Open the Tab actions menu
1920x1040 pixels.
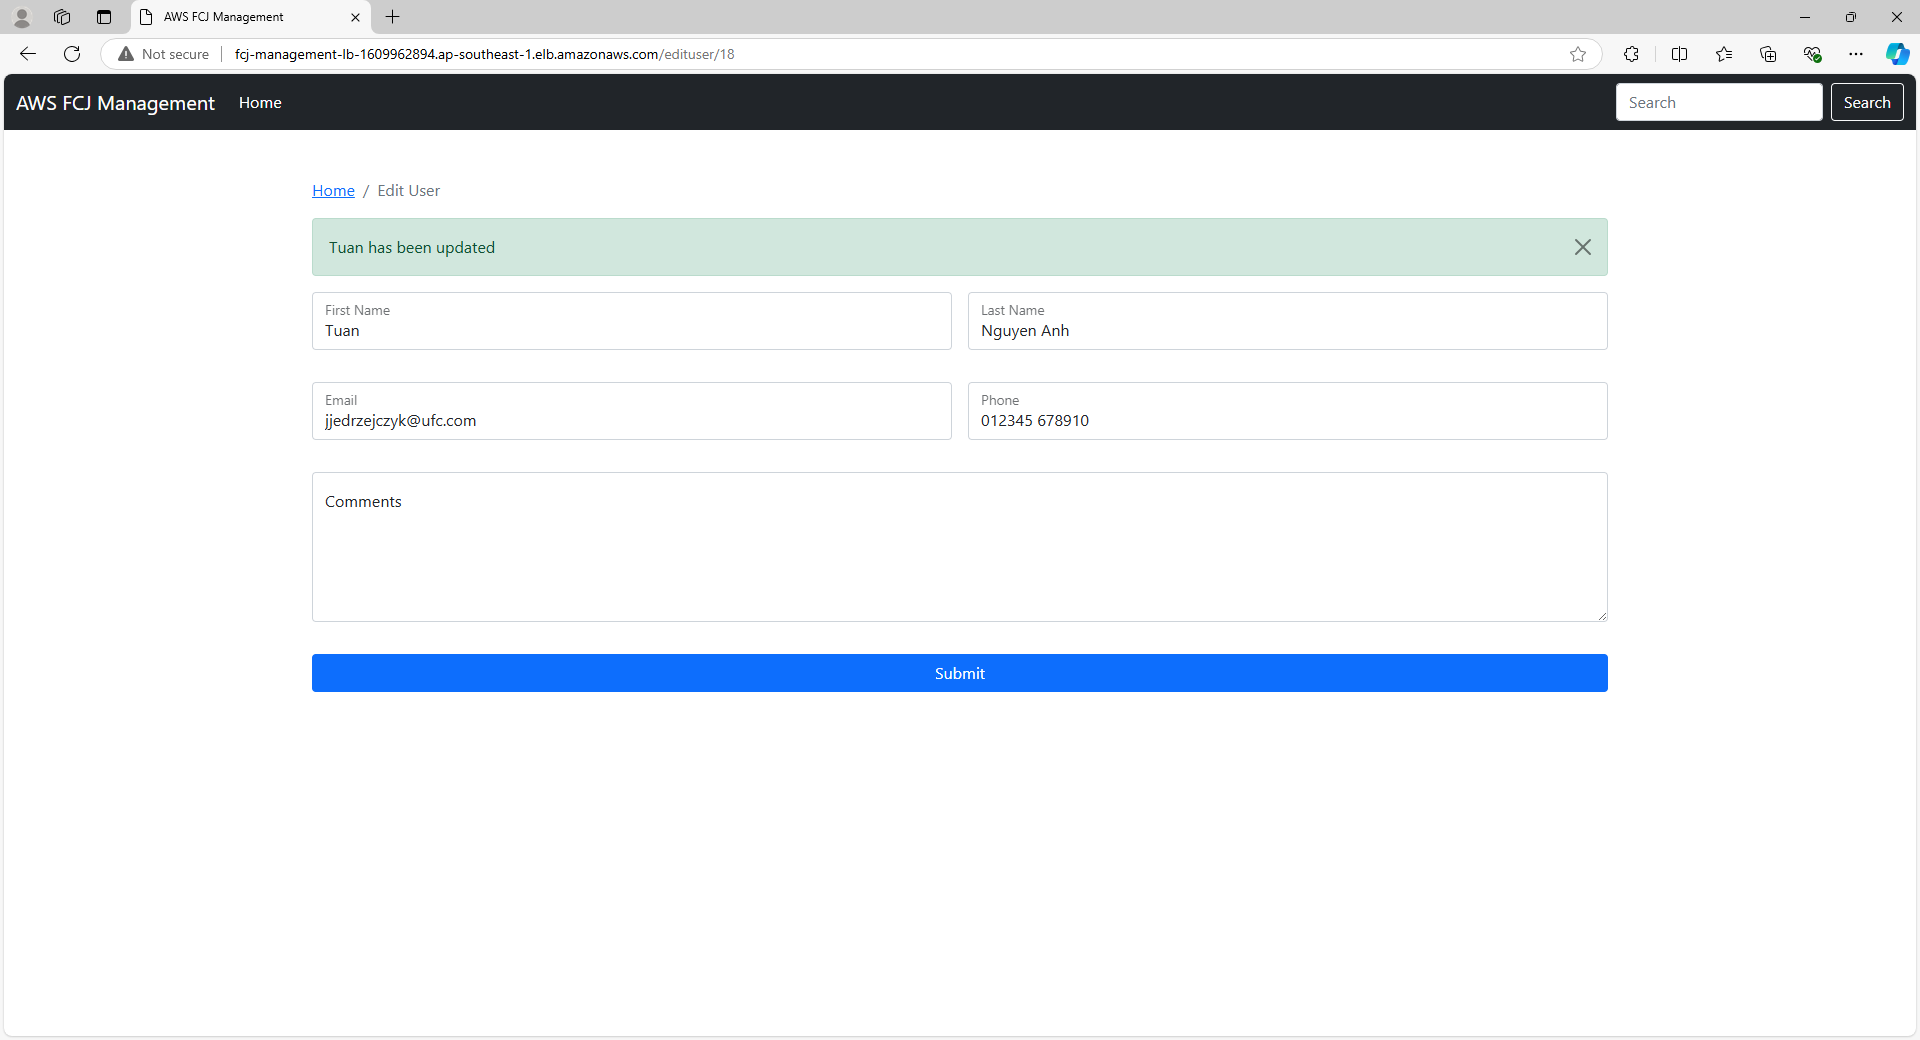(x=103, y=17)
